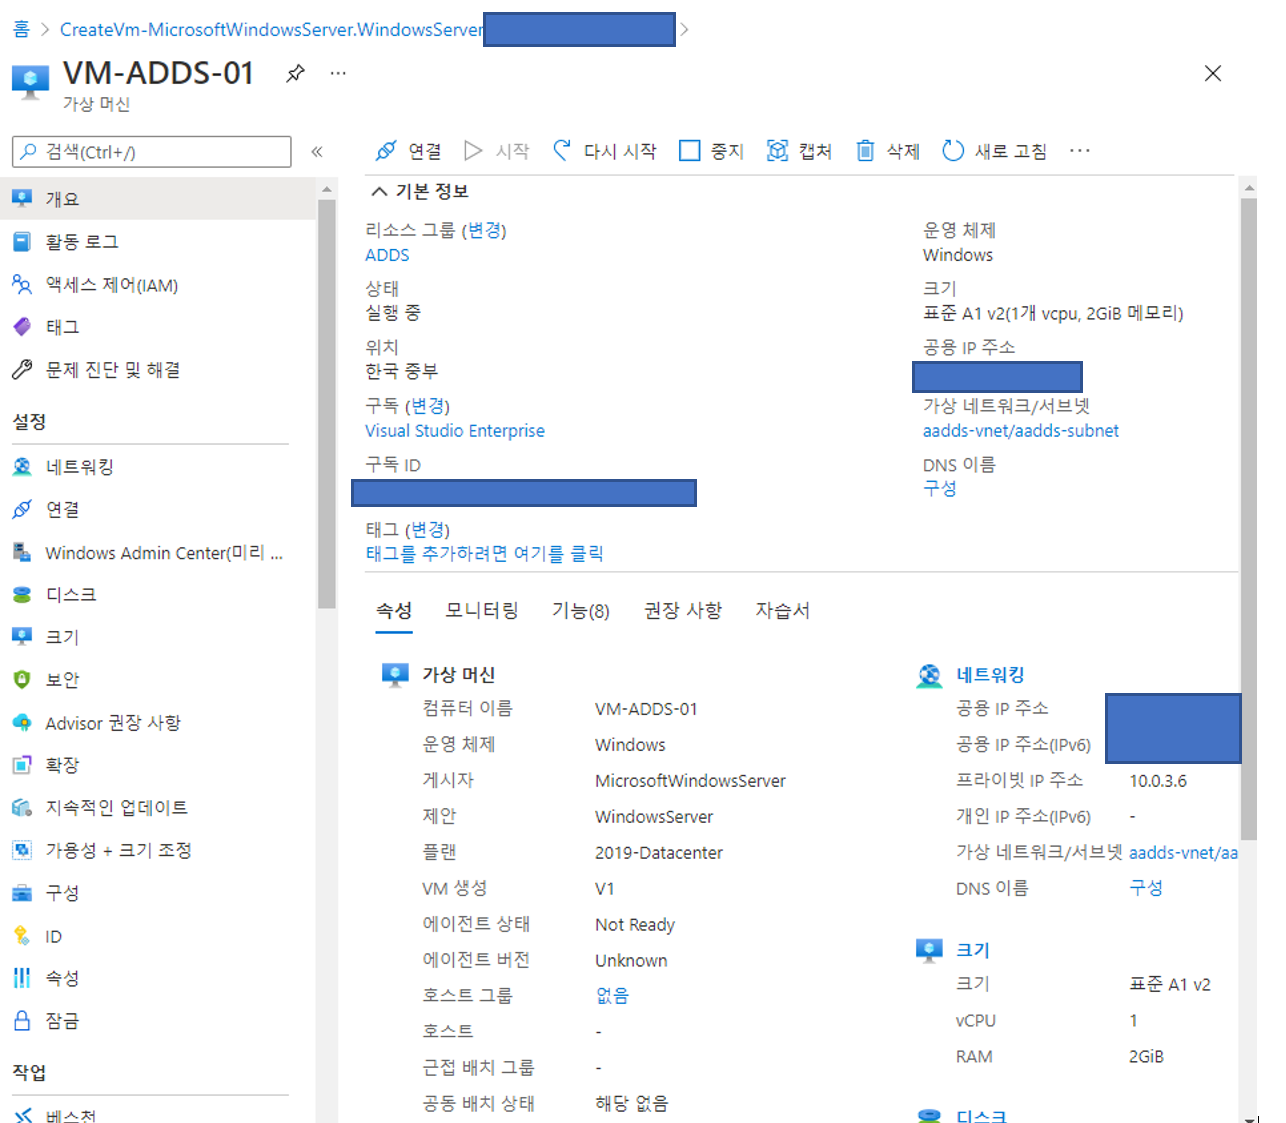Image resolution: width=1286 pixels, height=1123 pixels.
Task: Click the CreateVm-MicrosoftWindowsServer breadcrumb
Action: coord(271,29)
